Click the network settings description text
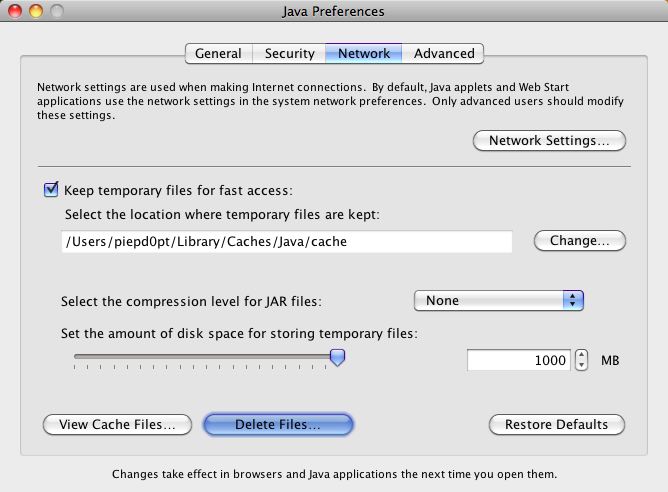Image resolution: width=668 pixels, height=492 pixels. click(x=330, y=101)
